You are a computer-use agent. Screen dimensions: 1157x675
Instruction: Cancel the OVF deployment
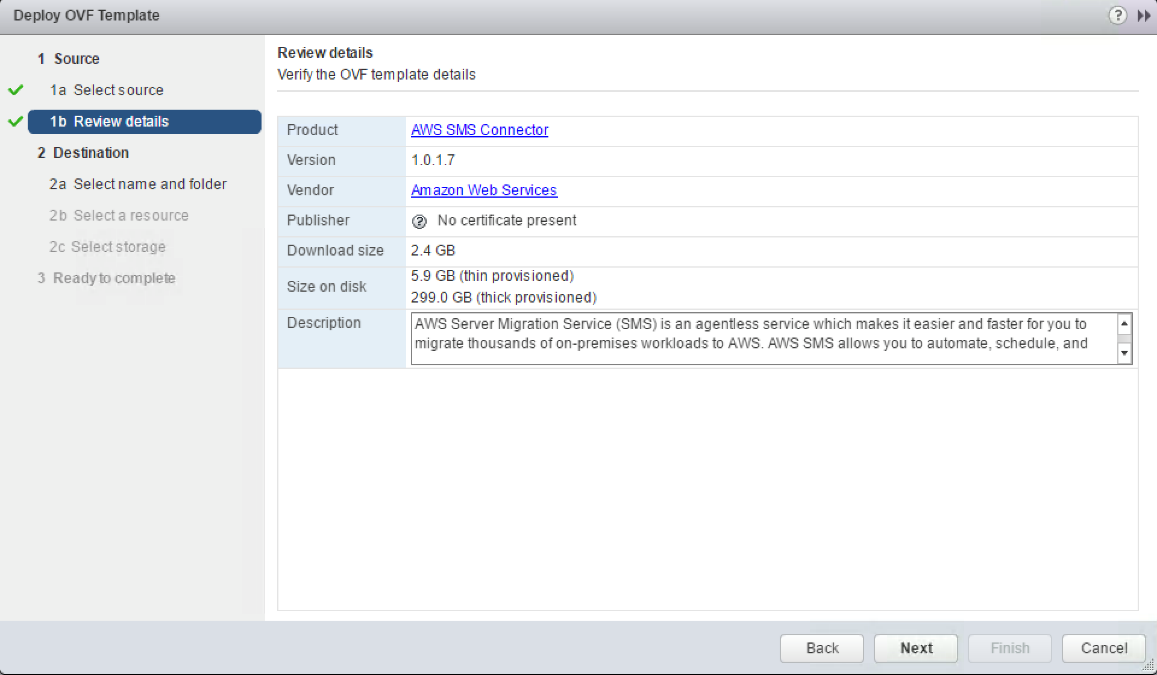coord(1103,648)
